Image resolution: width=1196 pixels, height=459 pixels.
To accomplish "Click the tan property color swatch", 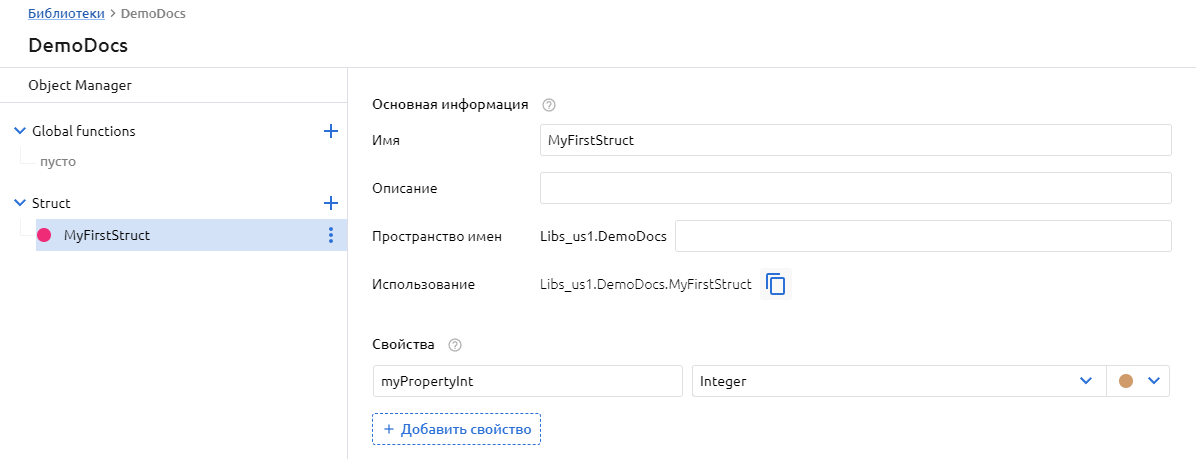I will pos(1126,381).
